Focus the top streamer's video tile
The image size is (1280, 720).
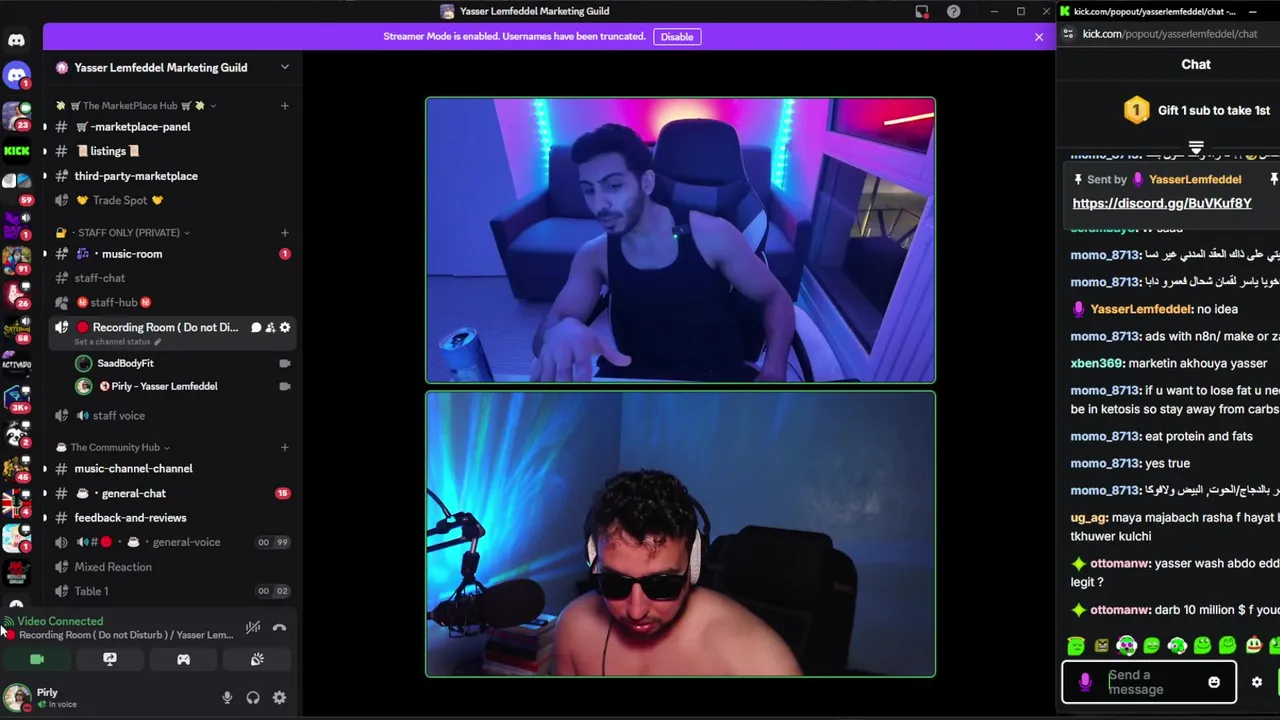pos(680,240)
